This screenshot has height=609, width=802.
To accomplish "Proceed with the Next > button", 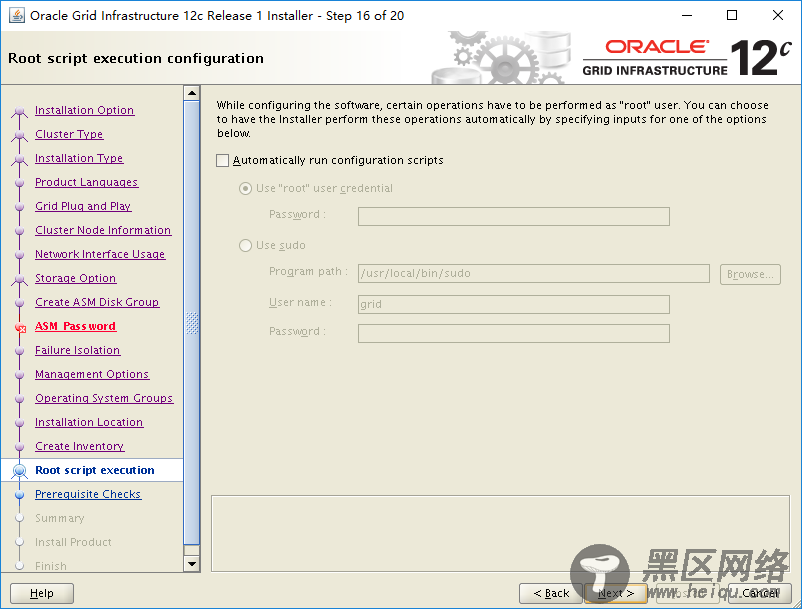I will click(x=616, y=593).
